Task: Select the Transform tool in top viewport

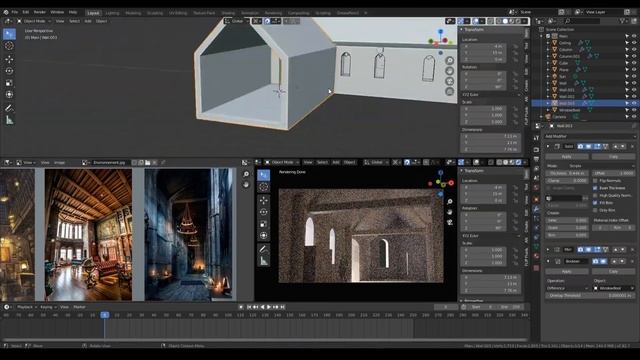Action: point(9,95)
